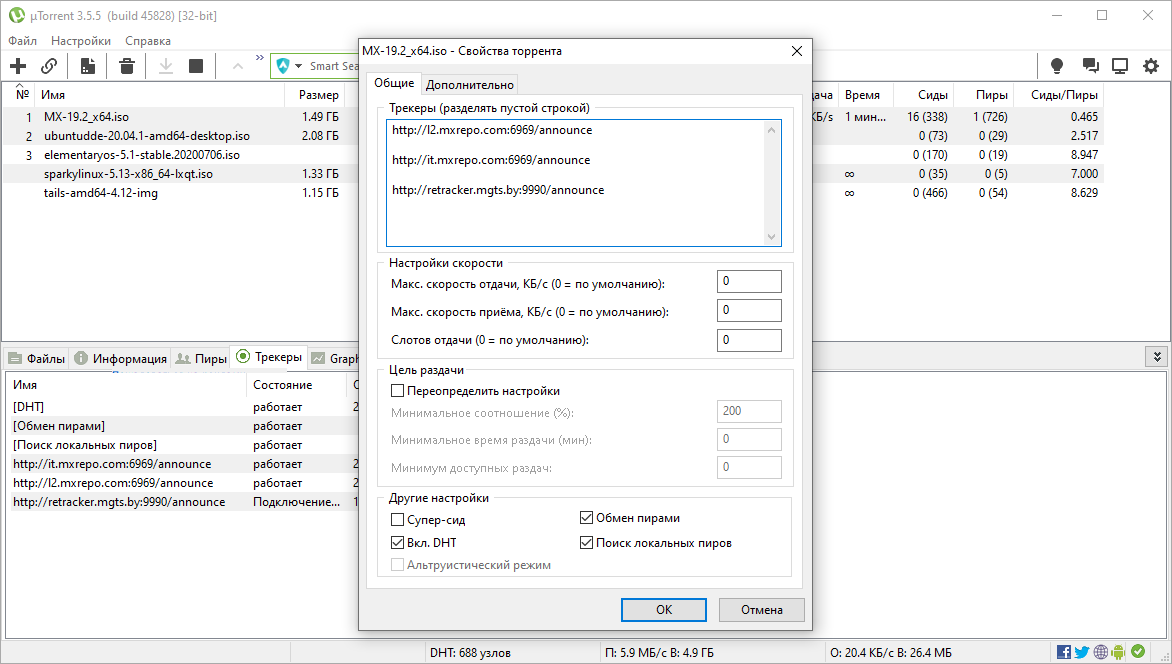The width and height of the screenshot is (1172, 664).
Task: Sort by Имя column header in torrent list
Action: [160, 95]
